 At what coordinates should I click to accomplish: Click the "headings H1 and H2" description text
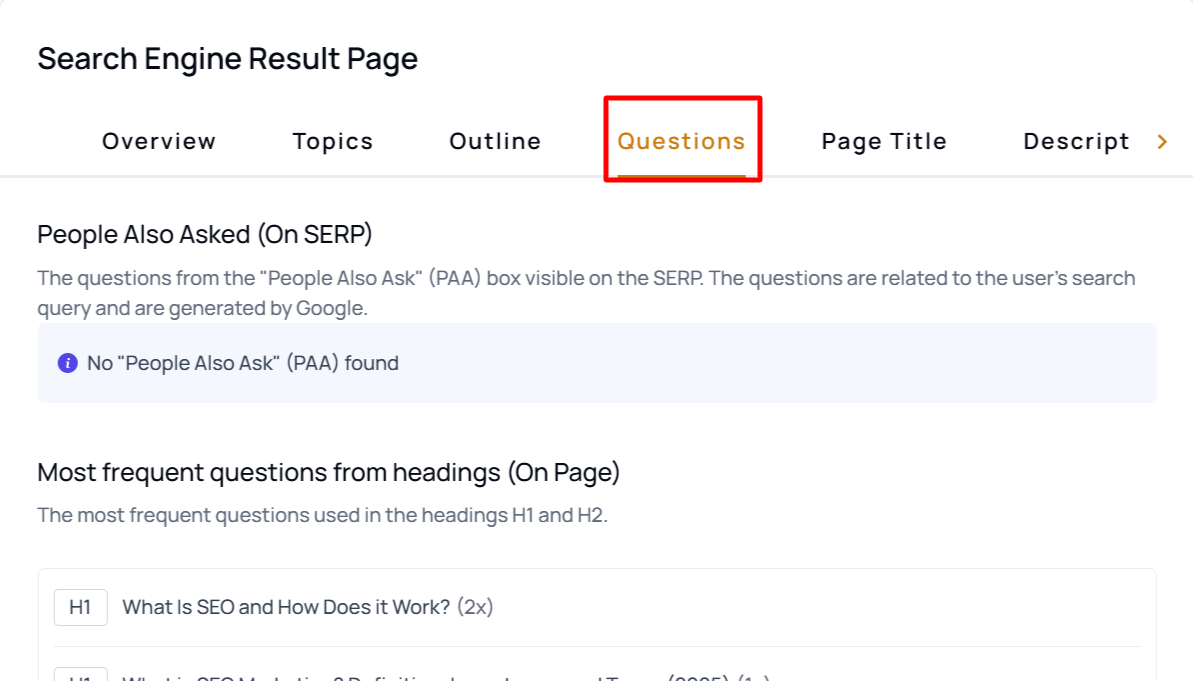point(321,515)
